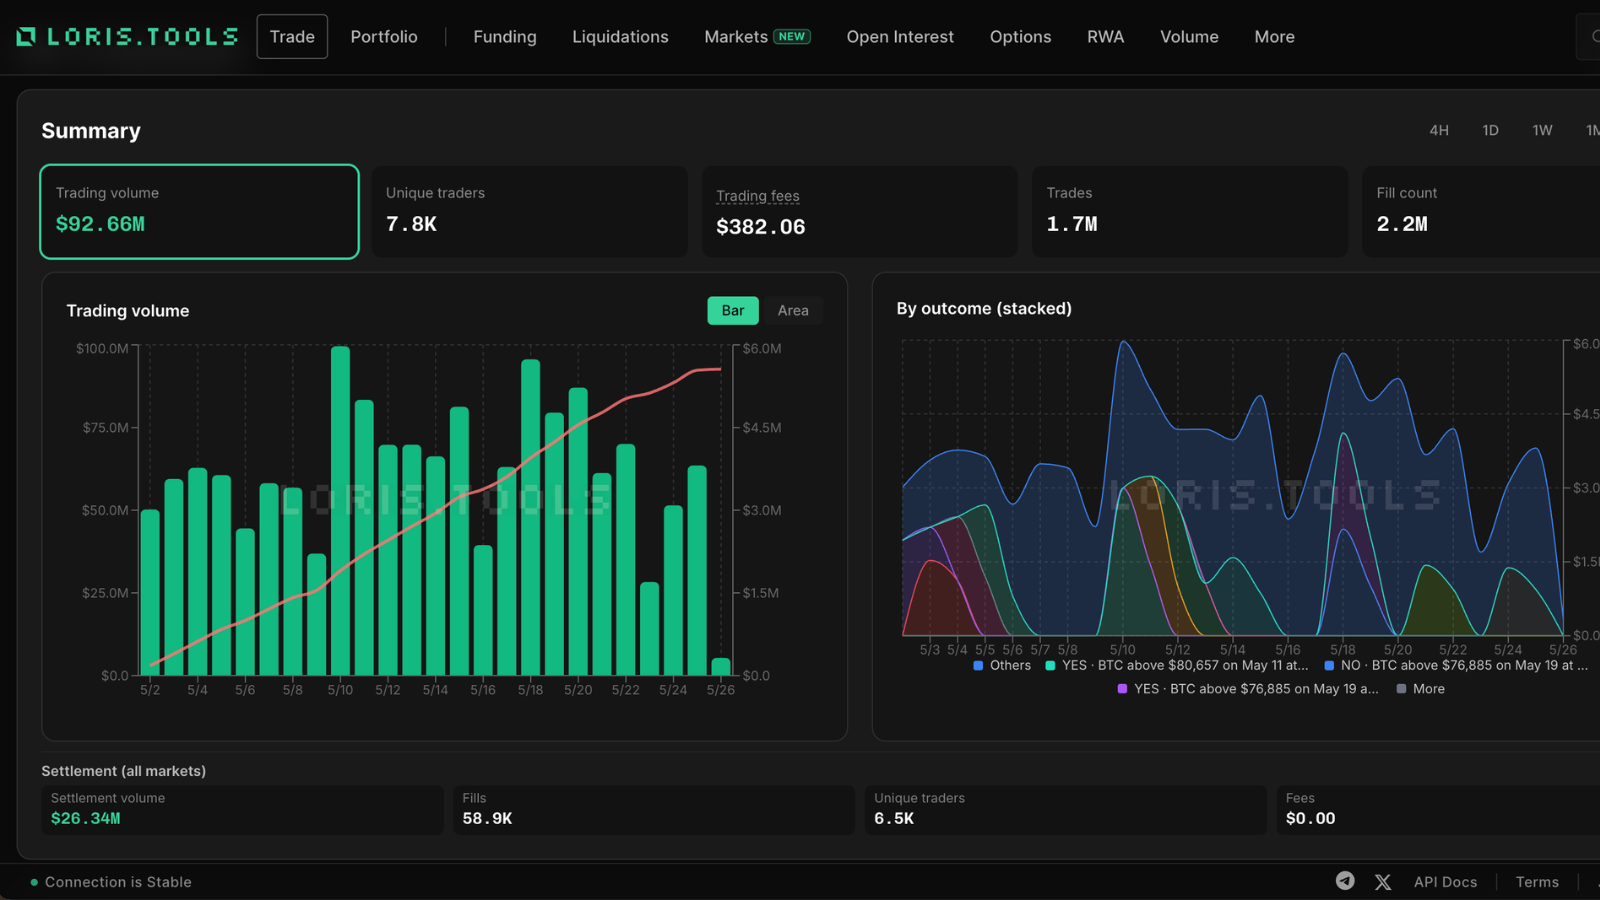The height and width of the screenshot is (900, 1600).
Task: Toggle YES BTC above $76,885 legend entry
Action: pyautogui.click(x=1247, y=689)
